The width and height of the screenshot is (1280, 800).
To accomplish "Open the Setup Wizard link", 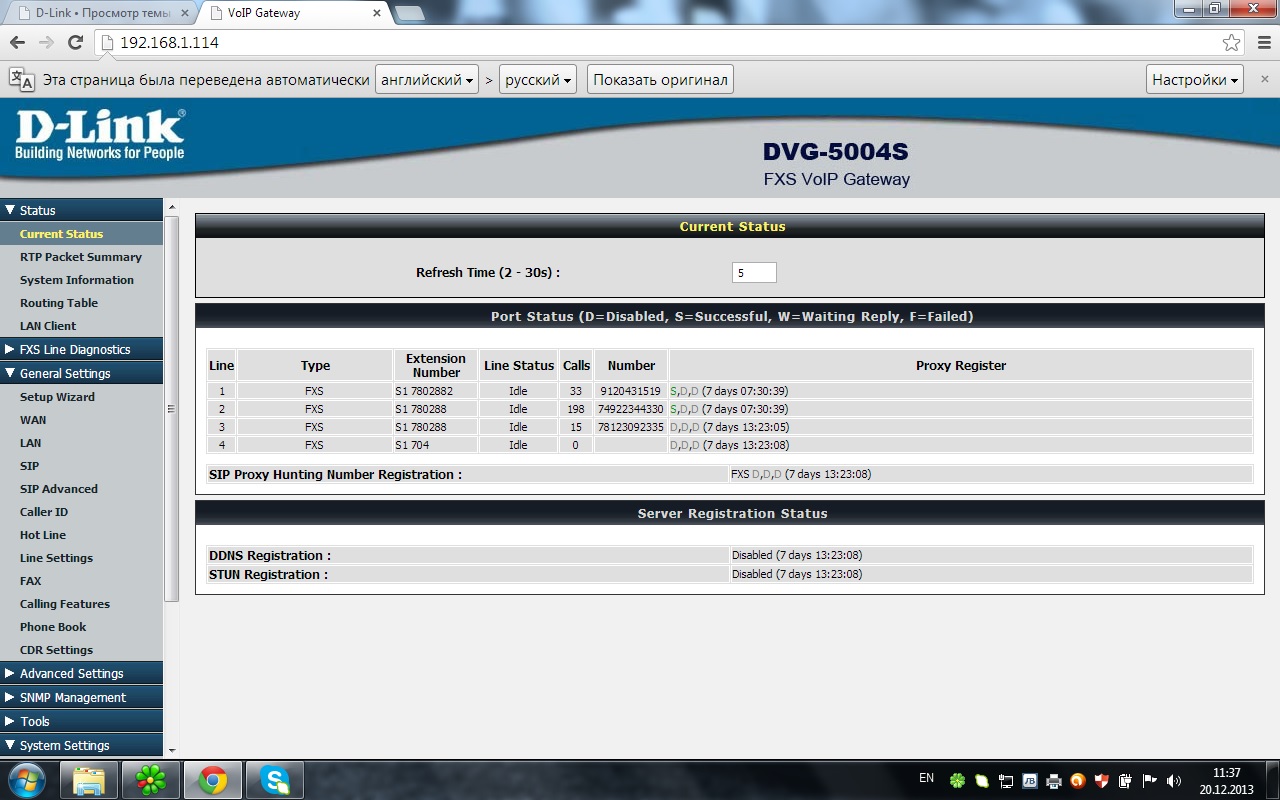I will pos(57,397).
